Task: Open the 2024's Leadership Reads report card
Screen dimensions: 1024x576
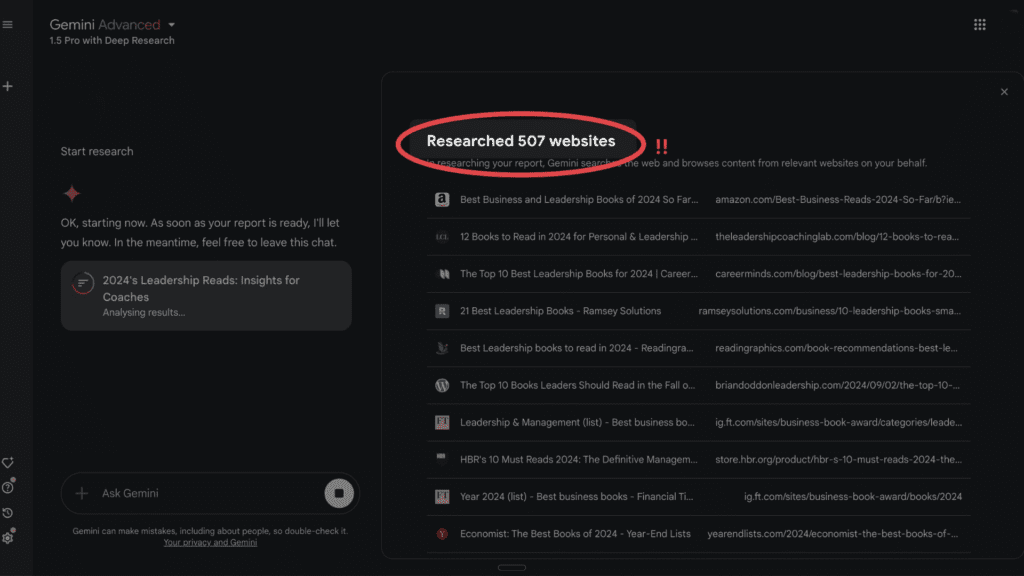Action: click(x=206, y=296)
